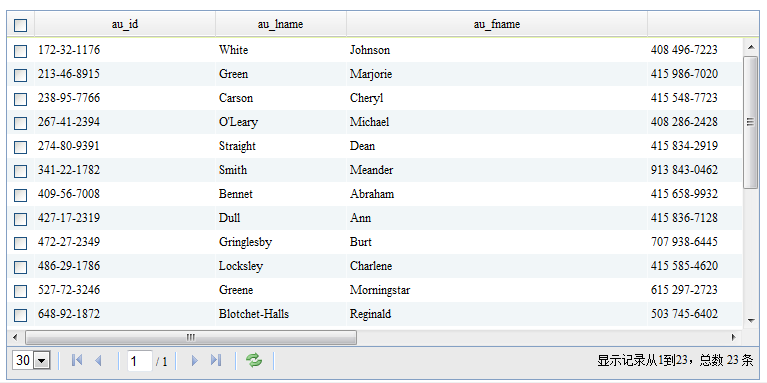Click last name Green

point(233,74)
